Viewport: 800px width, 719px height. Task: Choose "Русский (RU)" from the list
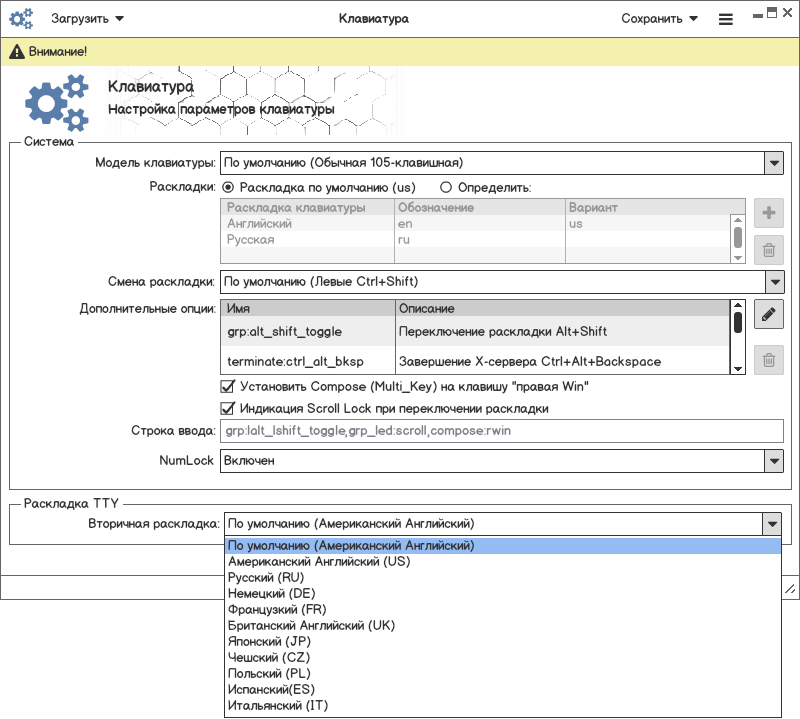tap(266, 578)
